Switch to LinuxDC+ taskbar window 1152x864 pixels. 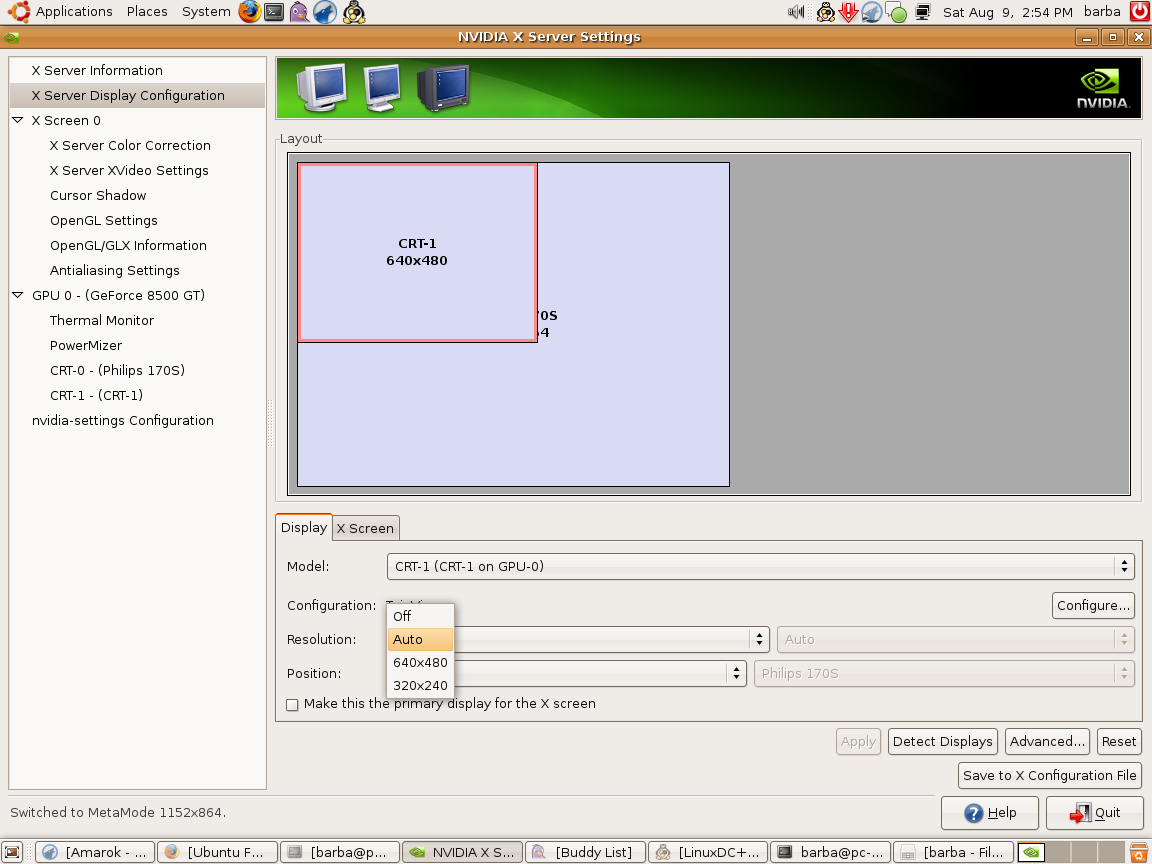point(708,852)
